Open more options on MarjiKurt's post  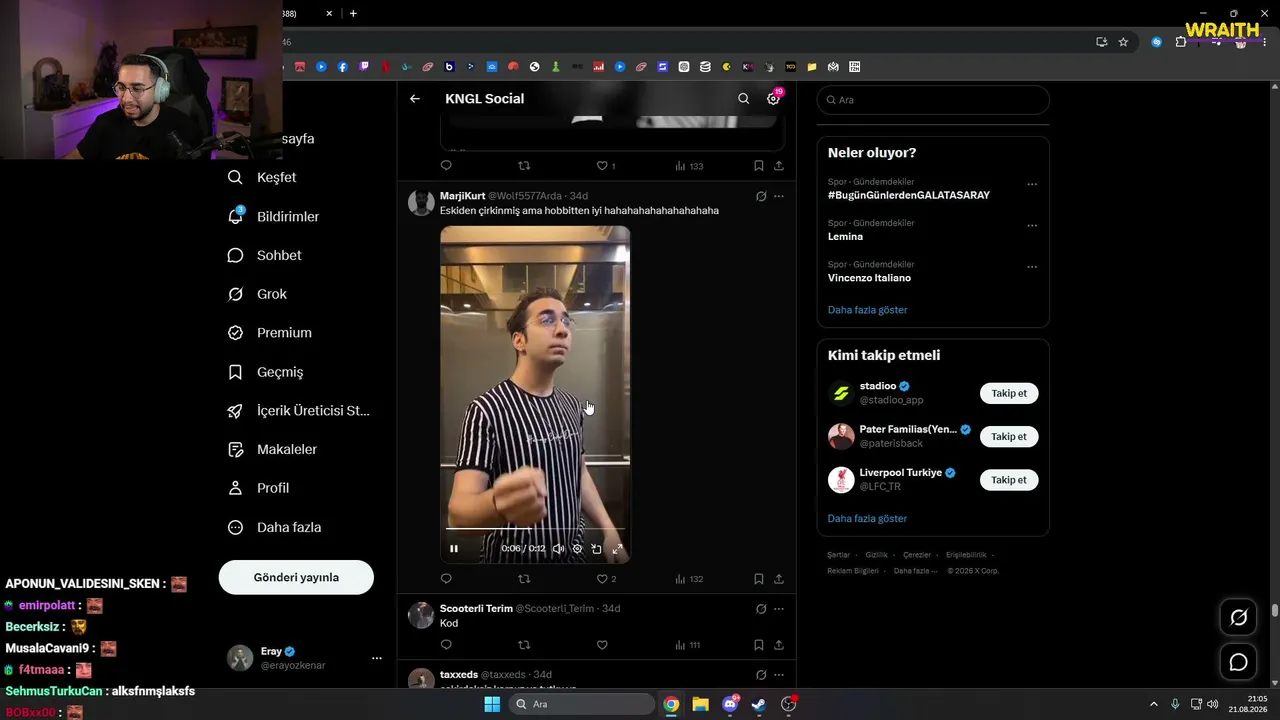(779, 196)
